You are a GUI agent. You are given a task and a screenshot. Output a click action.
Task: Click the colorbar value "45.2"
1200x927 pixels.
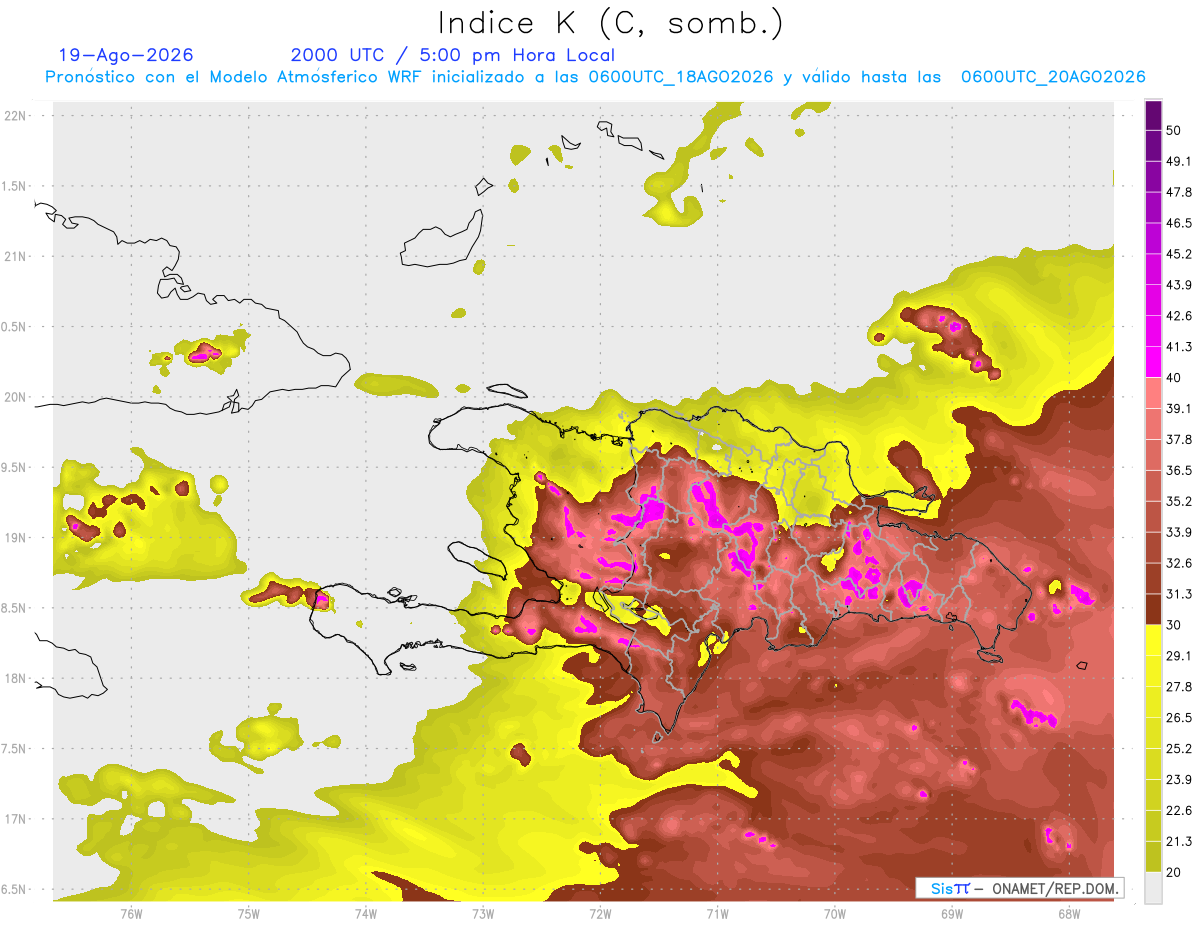pos(1179,254)
